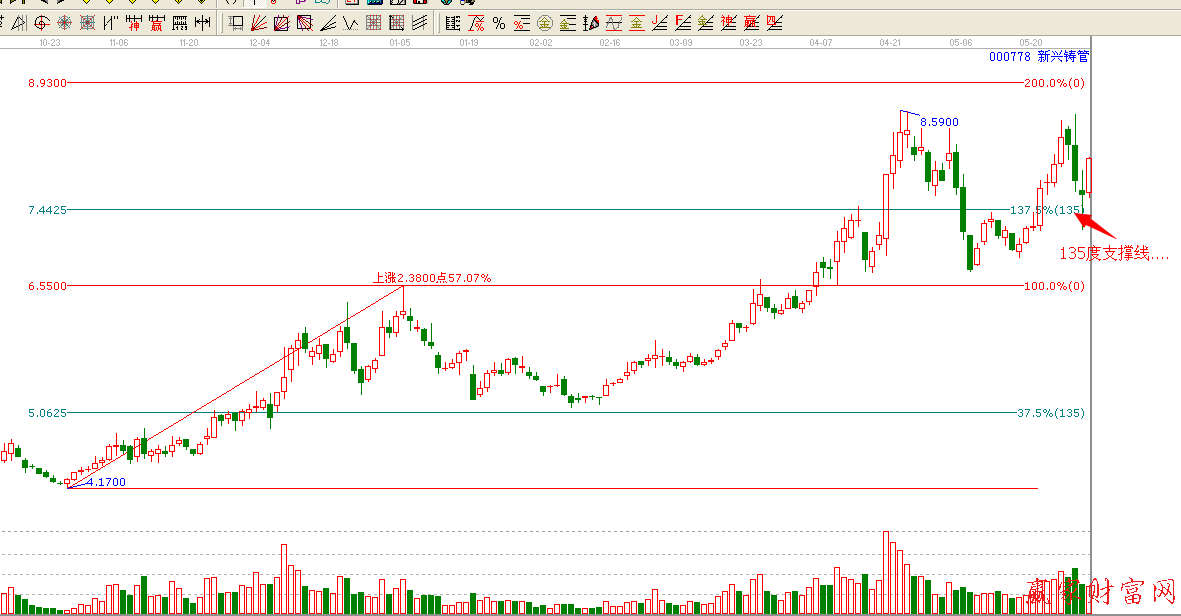Select the red J angle lines tool
This screenshot has width=1181, height=616.
pyautogui.click(x=659, y=23)
